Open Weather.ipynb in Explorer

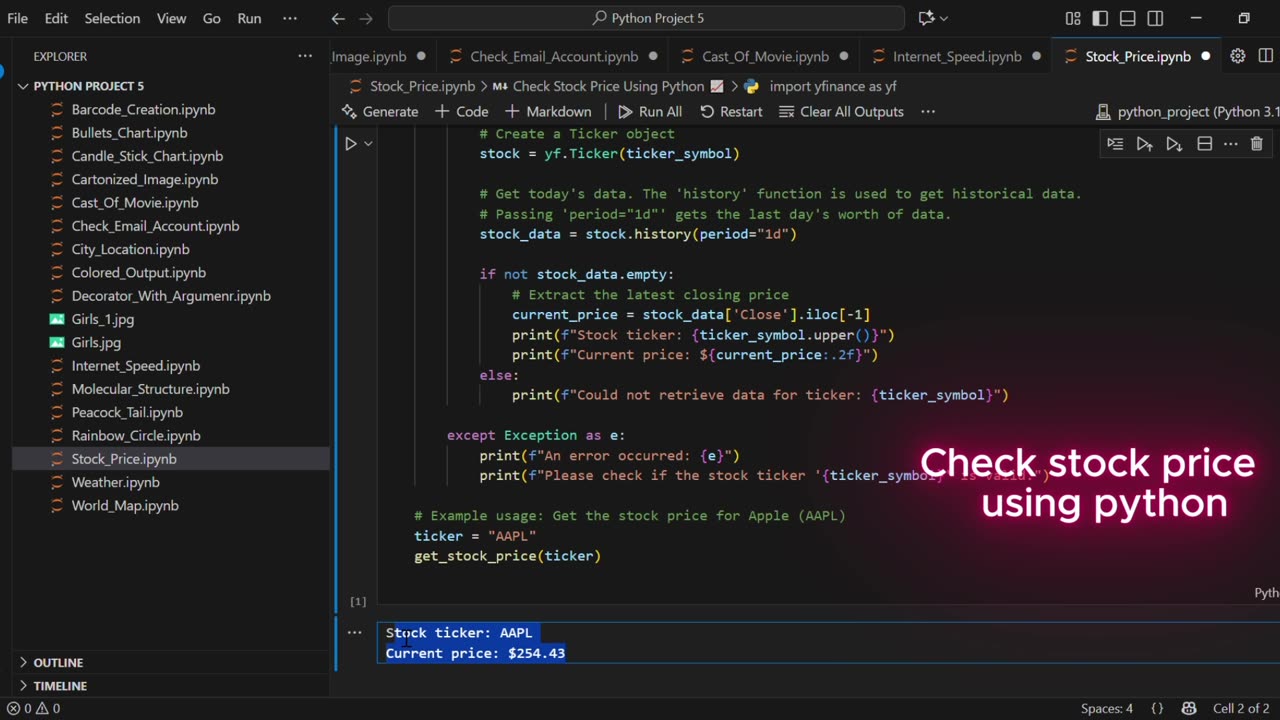[115, 482]
